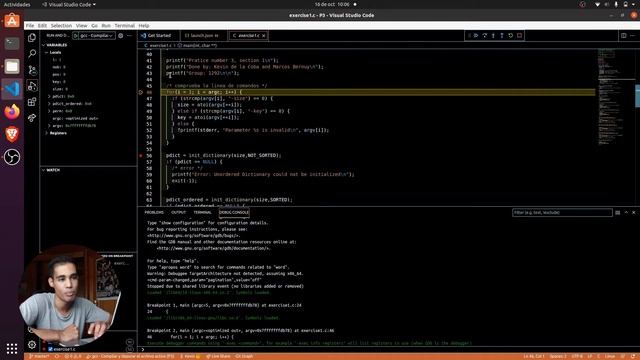640x360 pixels.
Task: Open launch.json via debug gear icon
Action: (120, 36)
